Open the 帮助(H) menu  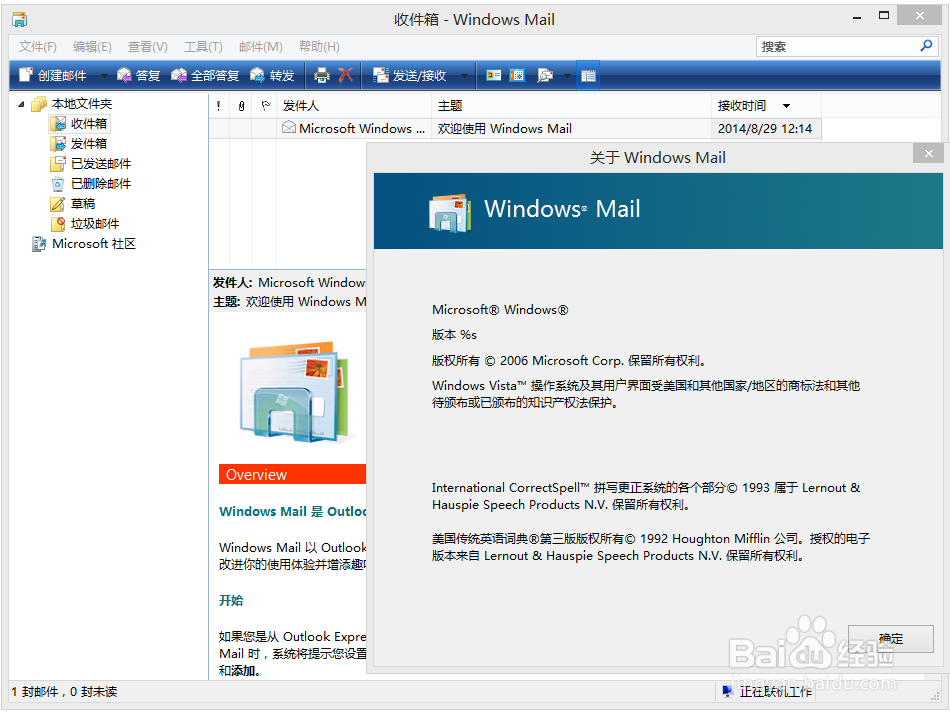click(x=319, y=47)
